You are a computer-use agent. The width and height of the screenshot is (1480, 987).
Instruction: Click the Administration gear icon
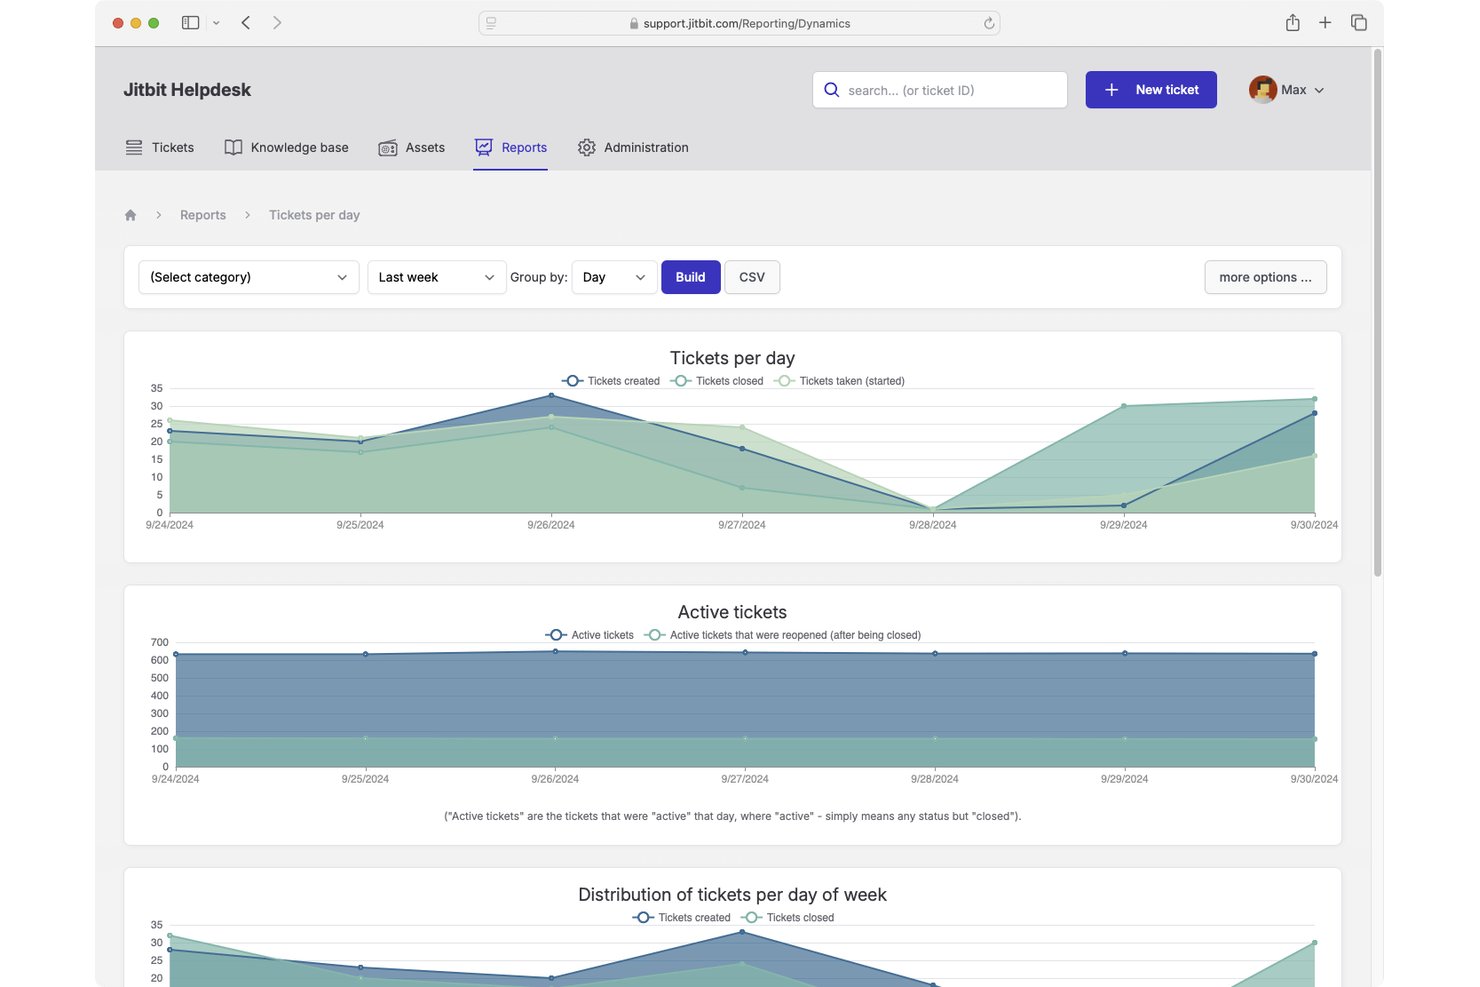pyautogui.click(x=586, y=147)
